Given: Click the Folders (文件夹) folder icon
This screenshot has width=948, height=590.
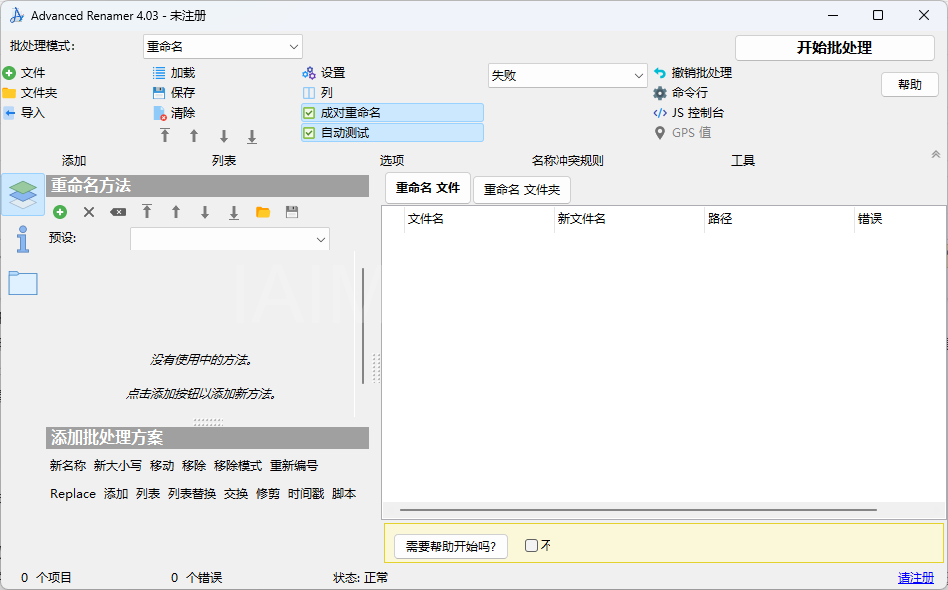Looking at the screenshot, I should tap(9, 93).
